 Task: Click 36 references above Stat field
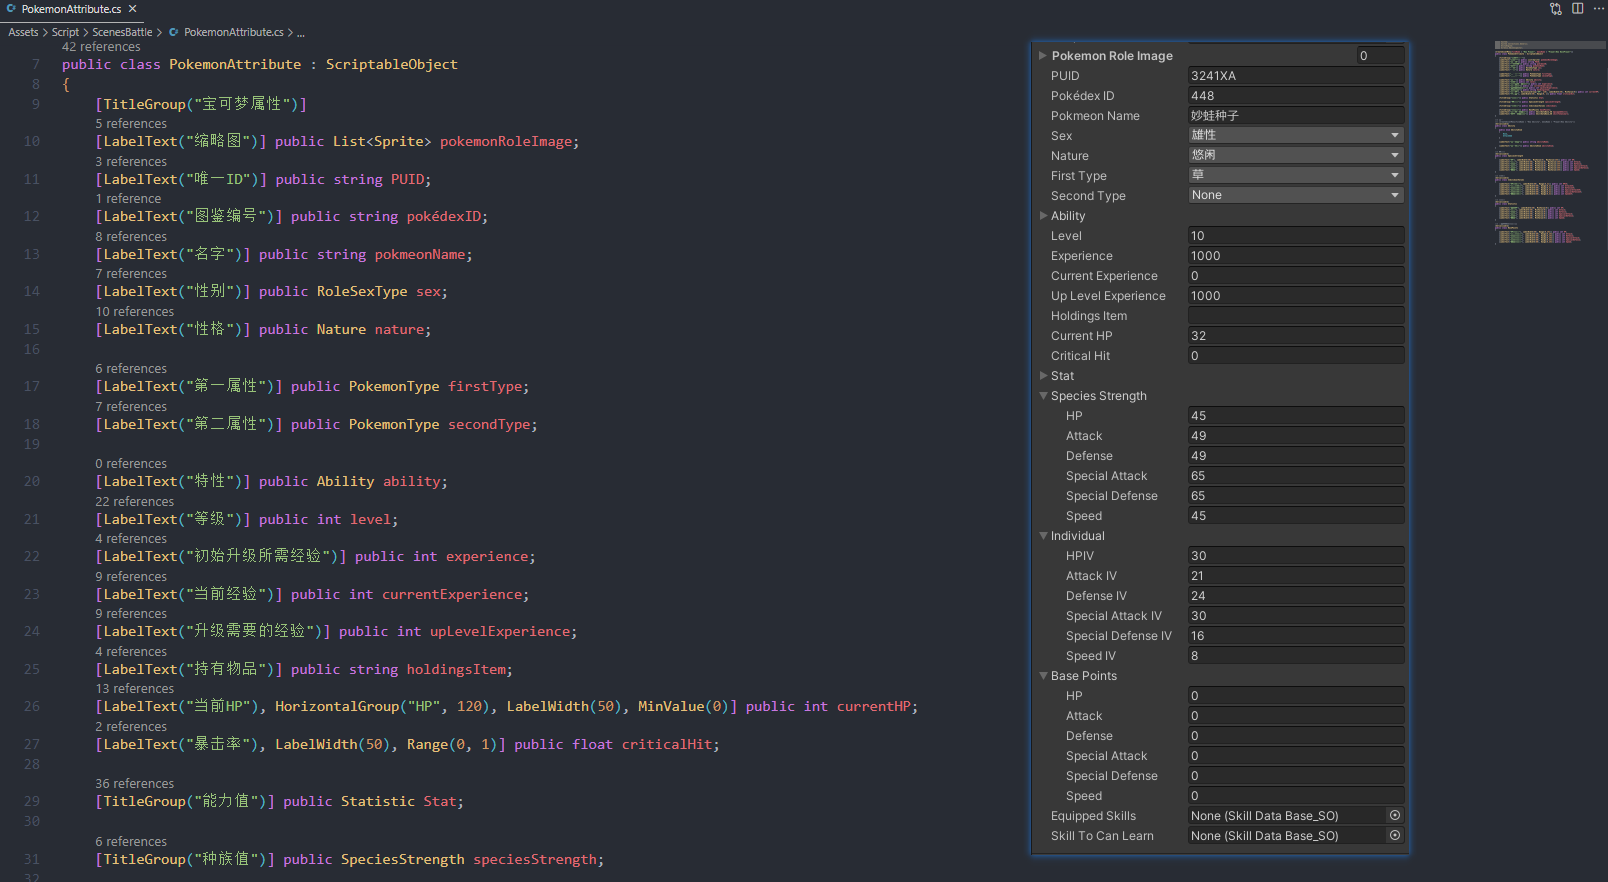(x=135, y=784)
